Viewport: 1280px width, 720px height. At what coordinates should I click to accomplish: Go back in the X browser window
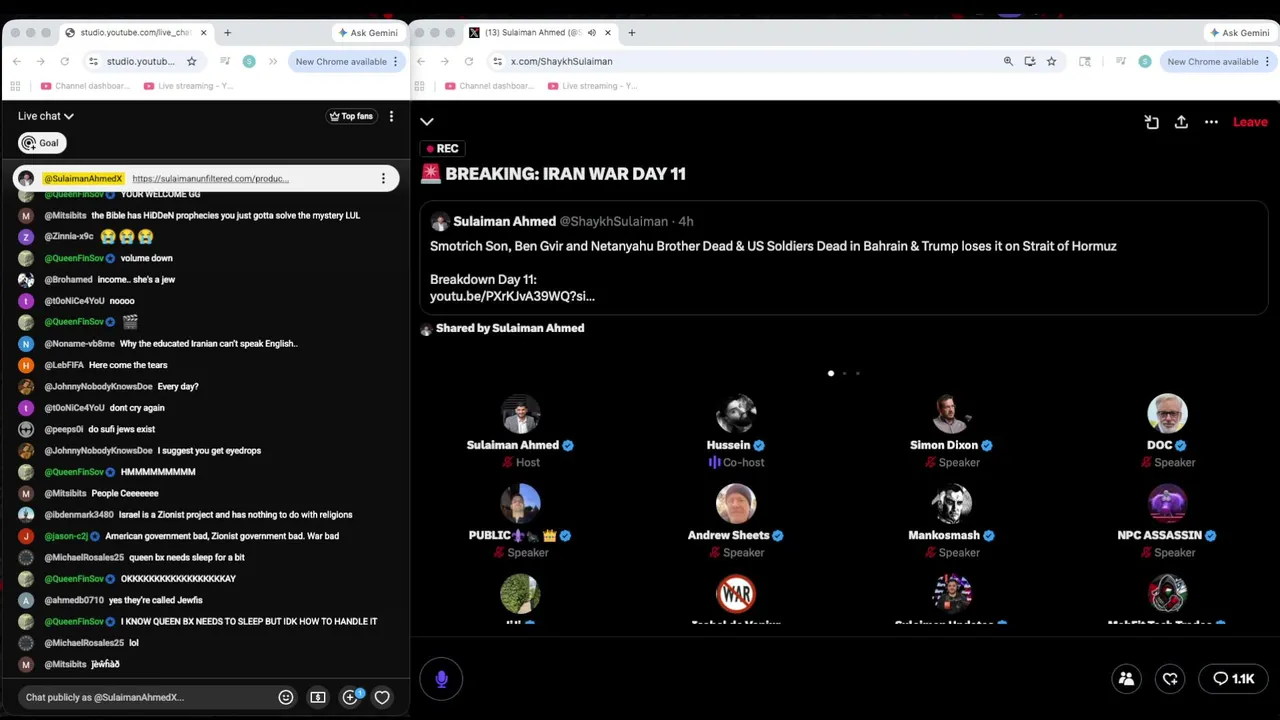pyautogui.click(x=420, y=61)
